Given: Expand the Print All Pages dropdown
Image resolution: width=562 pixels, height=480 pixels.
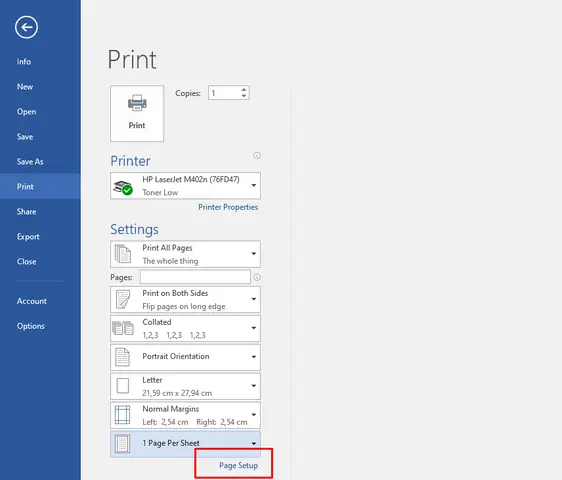Looking at the screenshot, I should pos(185,254).
